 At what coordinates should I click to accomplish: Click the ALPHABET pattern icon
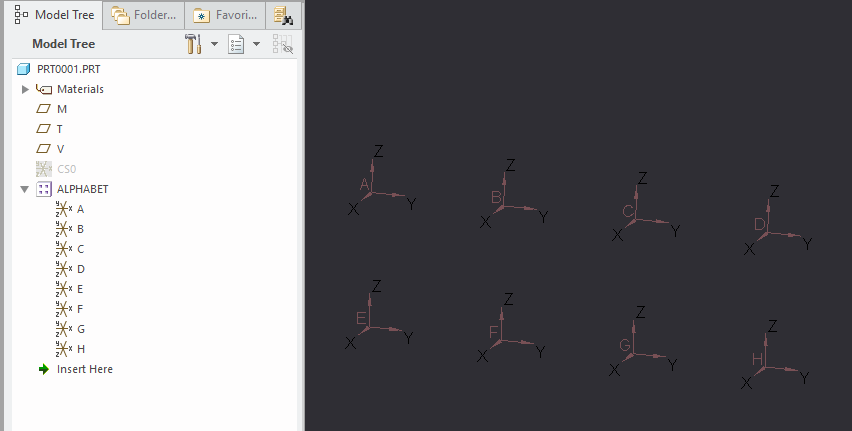click(x=44, y=189)
